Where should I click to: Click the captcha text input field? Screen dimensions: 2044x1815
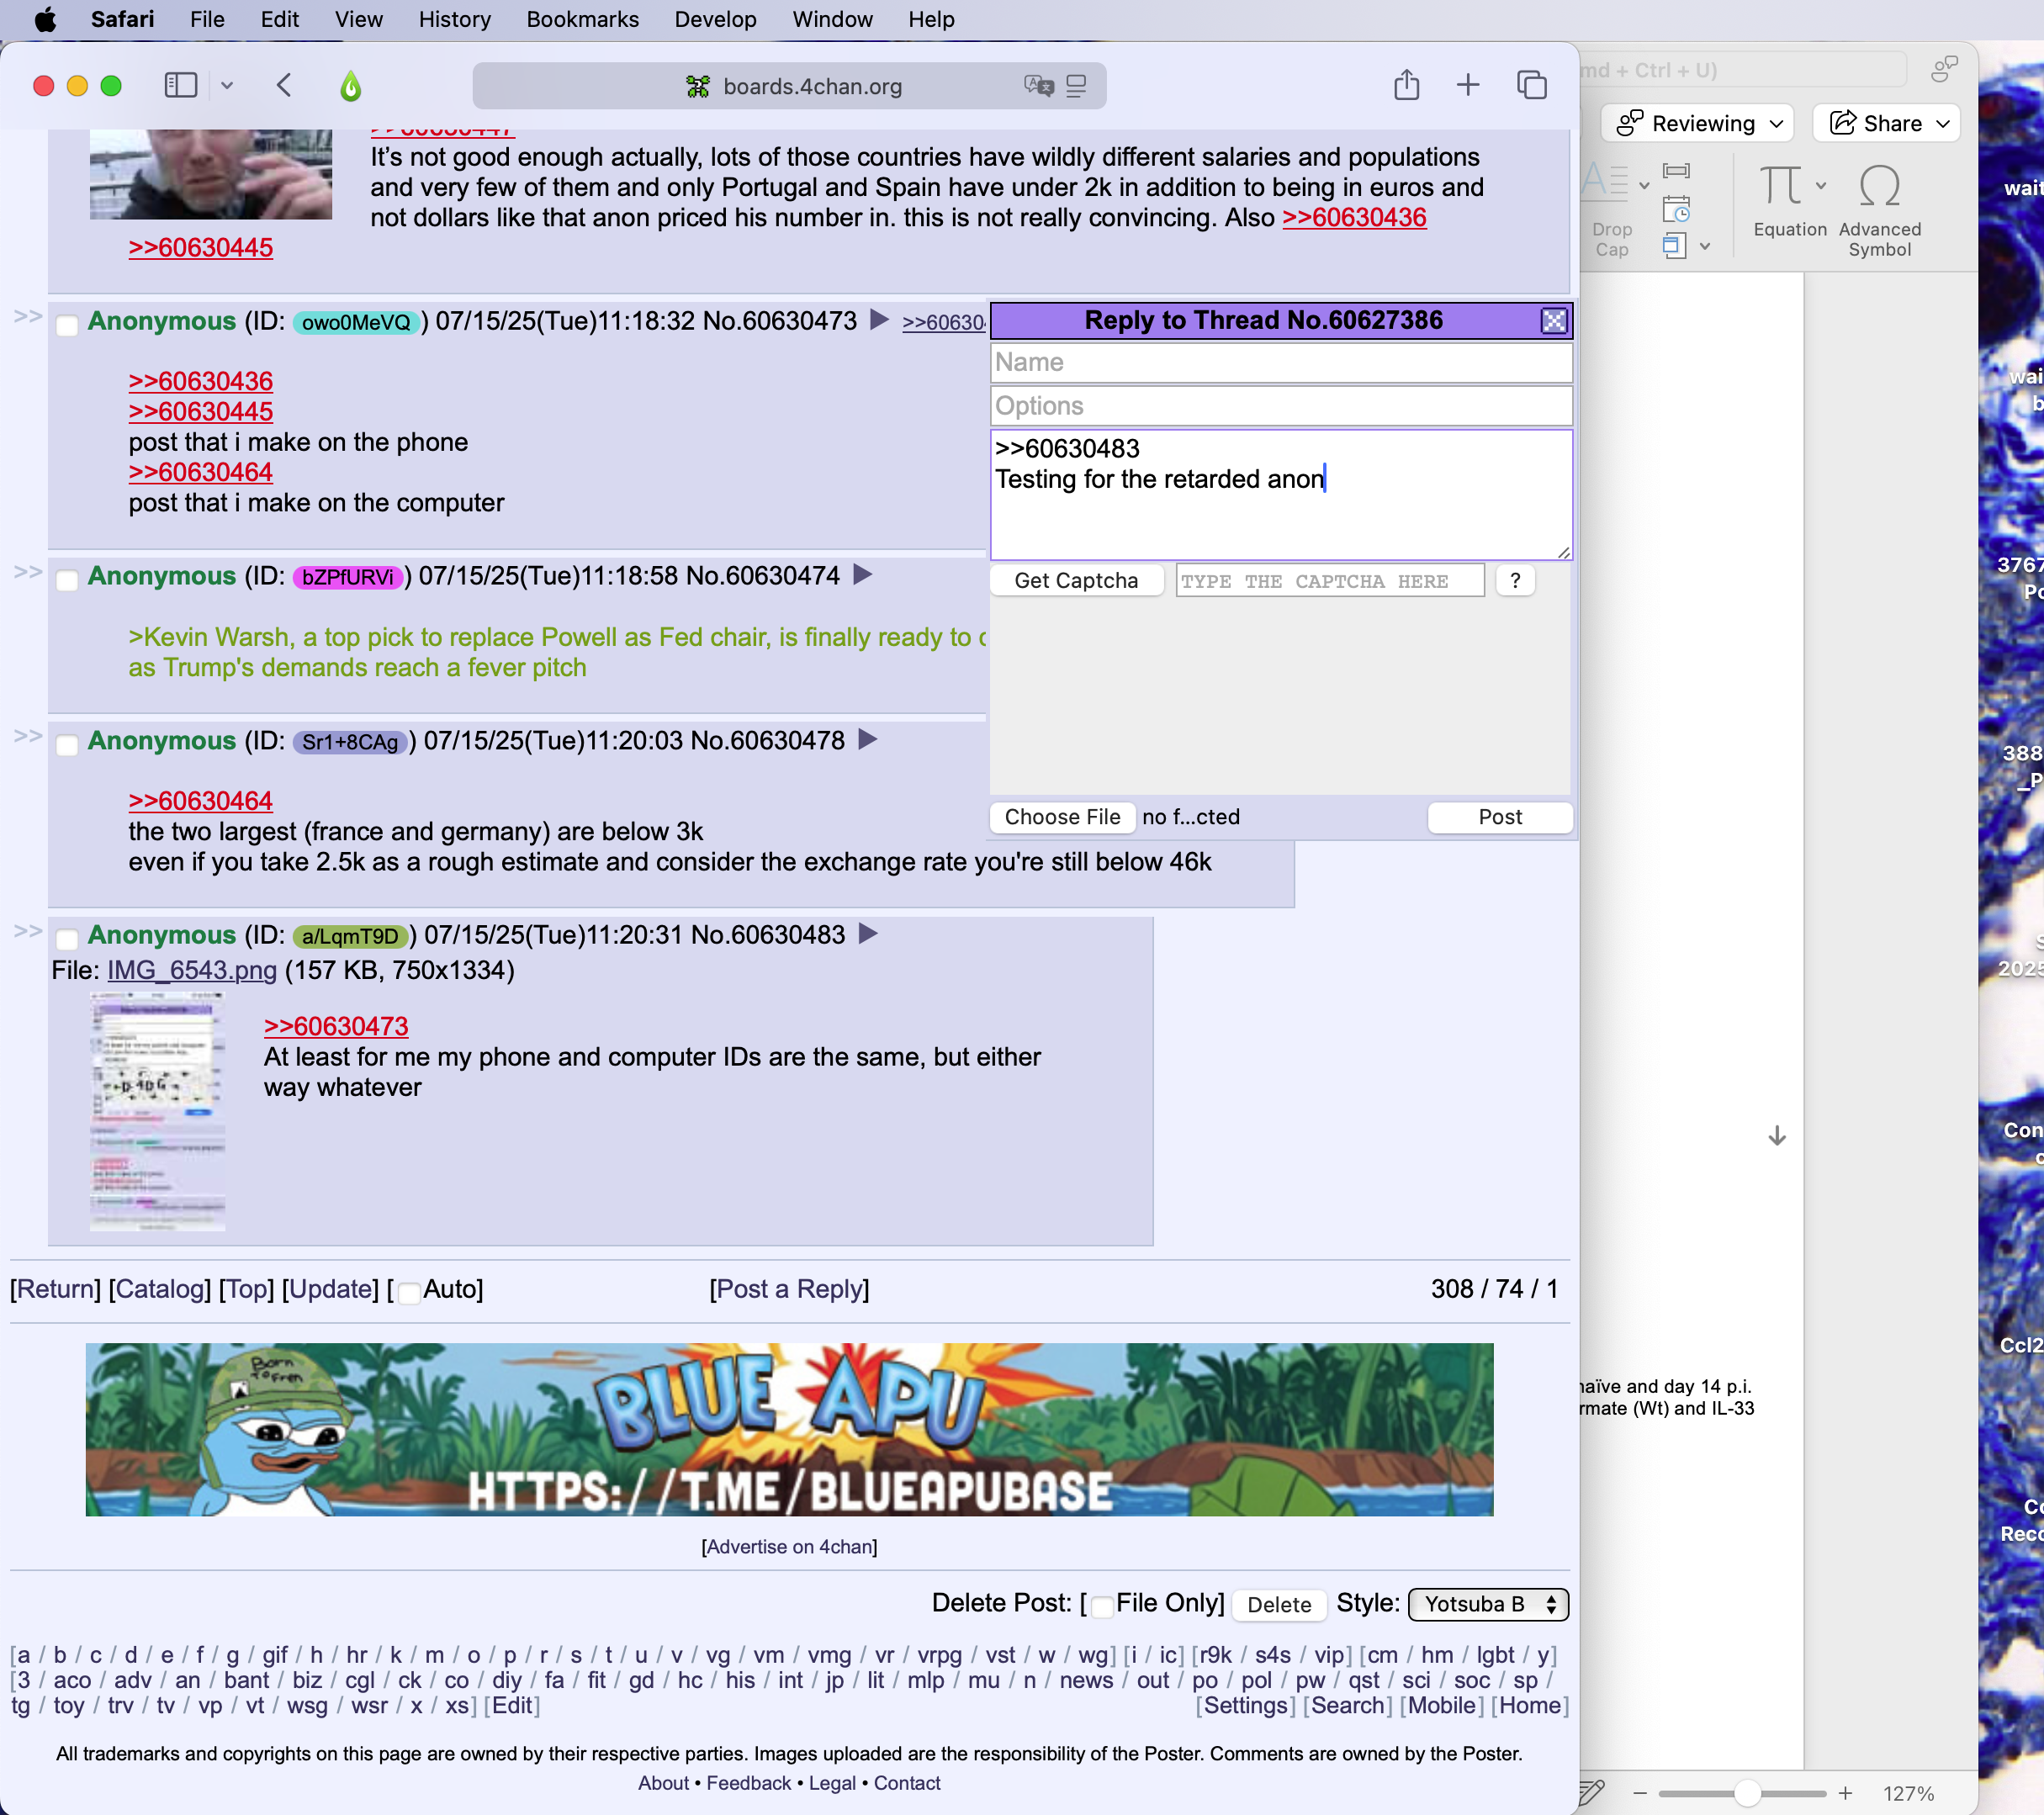click(x=1330, y=581)
